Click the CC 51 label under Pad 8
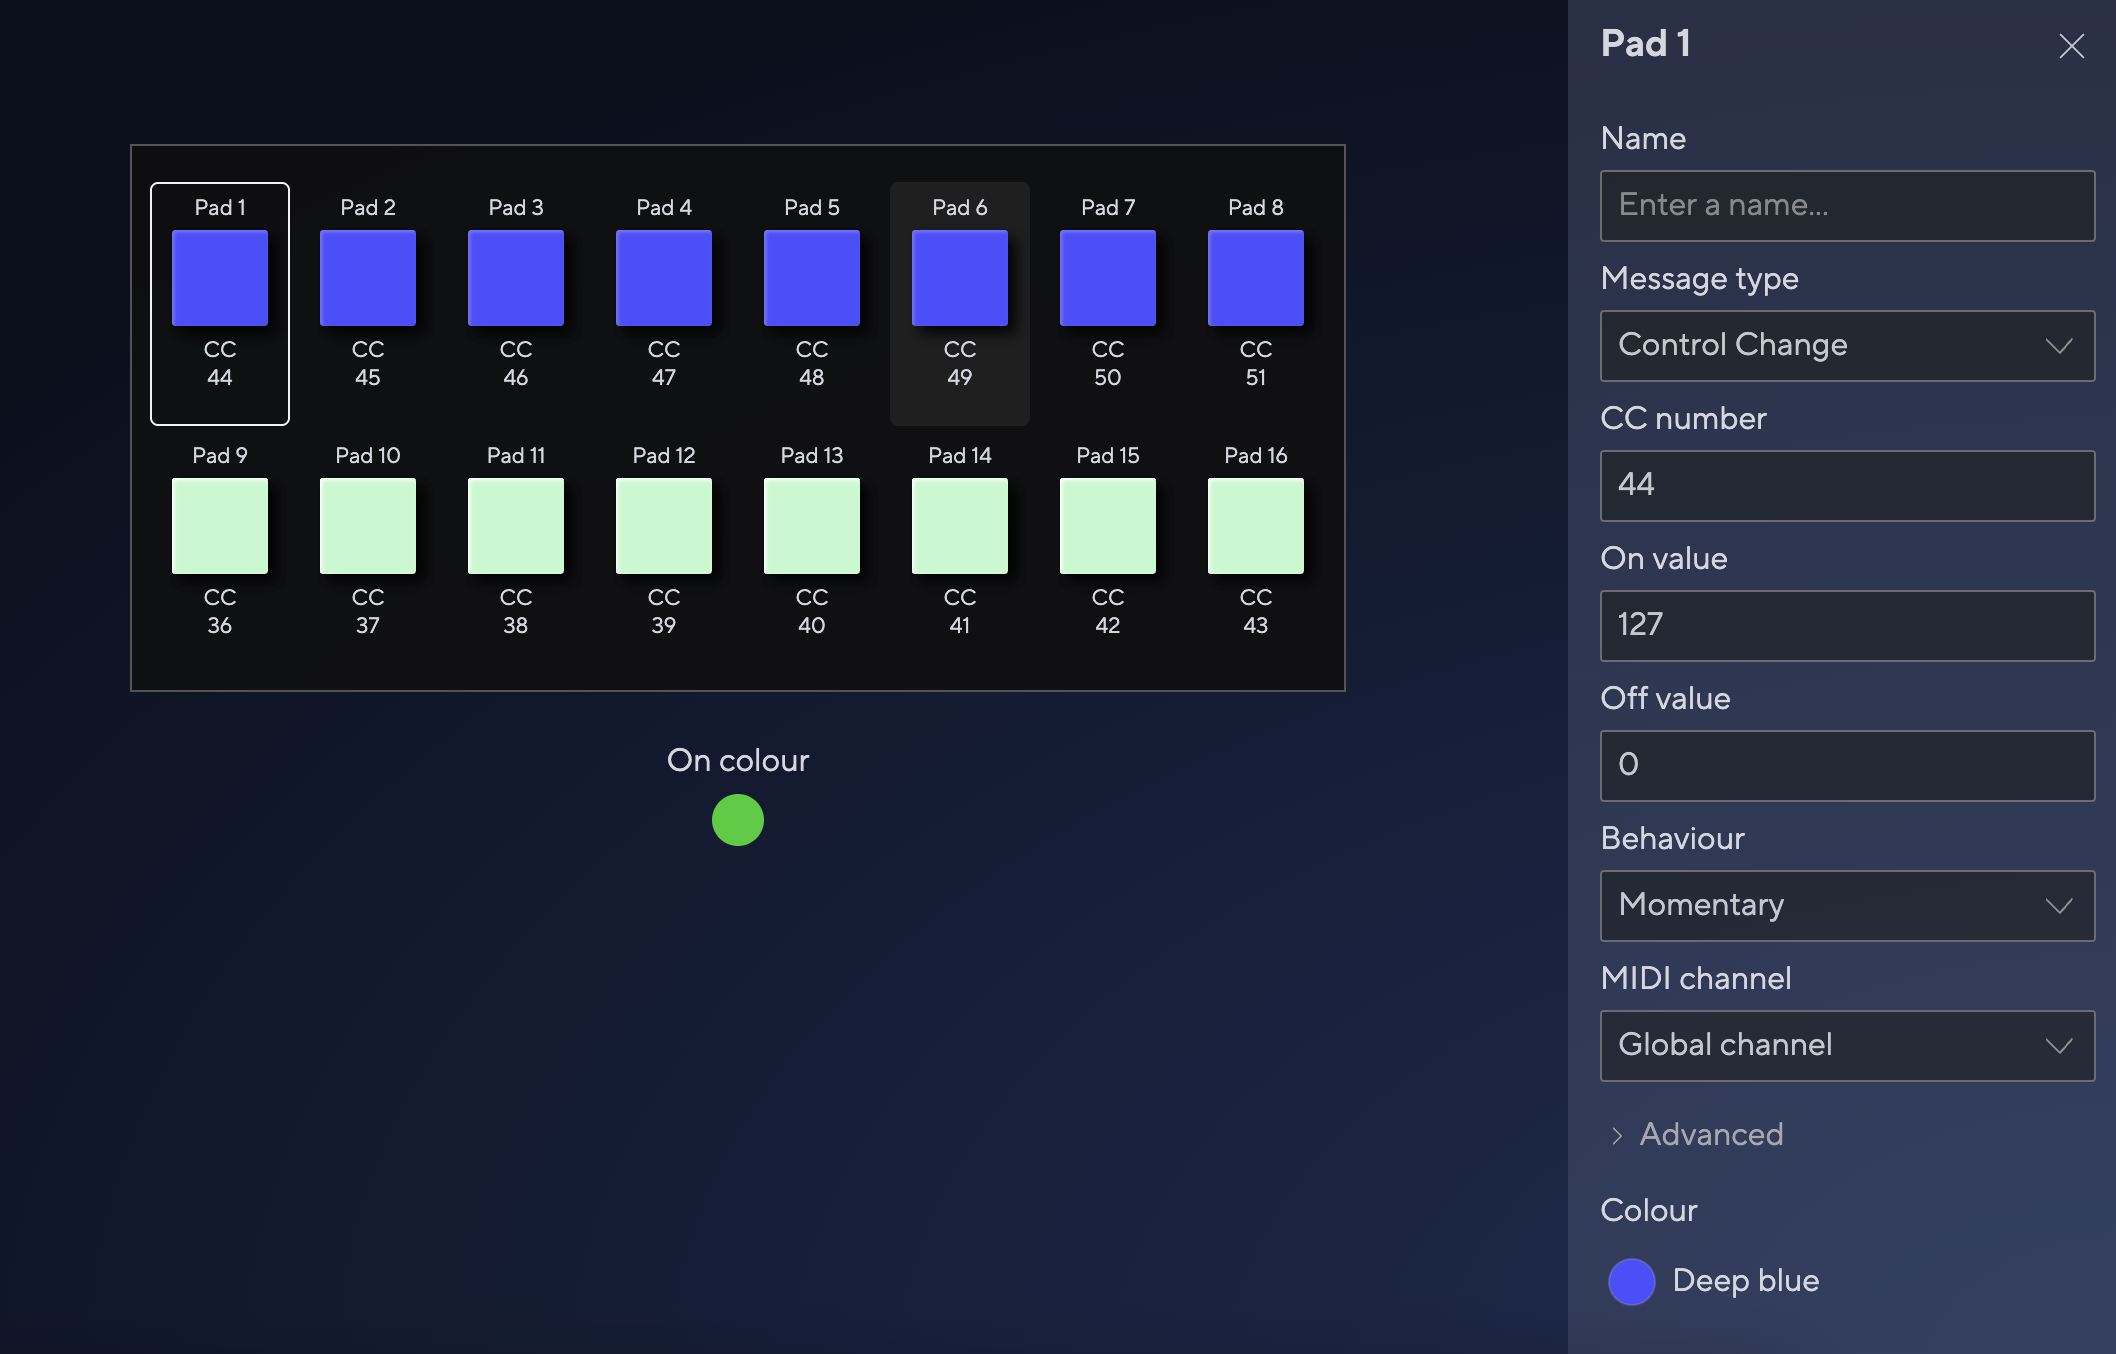This screenshot has height=1354, width=2116. (x=1256, y=363)
